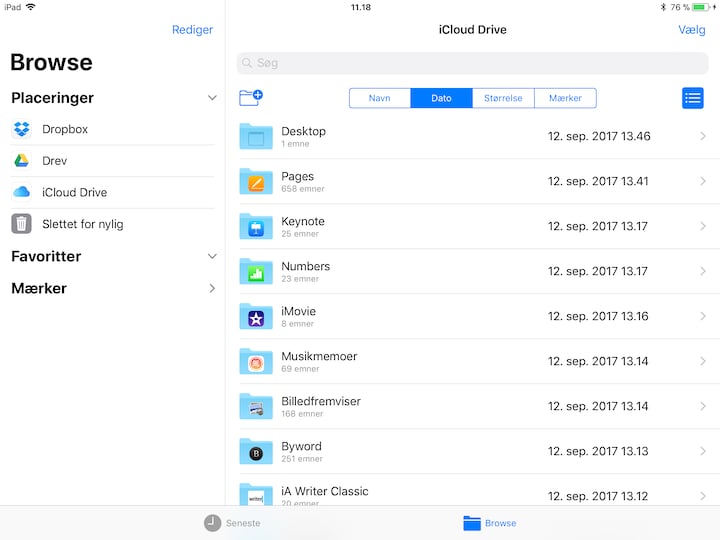Image resolution: width=720 pixels, height=540 pixels.
Task: Open the Numbers folder
Action: (x=472, y=271)
